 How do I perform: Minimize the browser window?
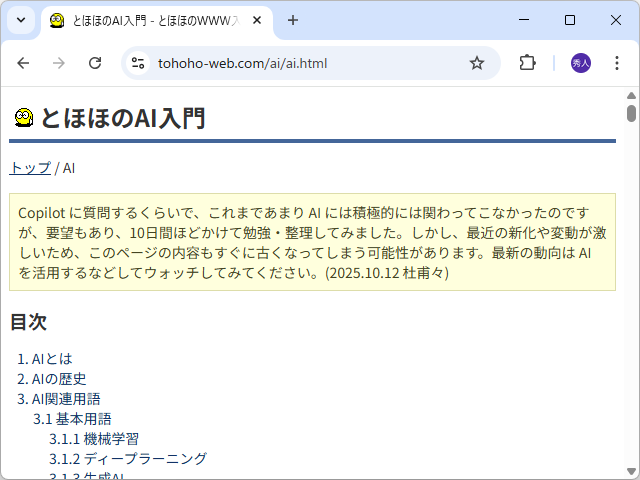click(524, 20)
